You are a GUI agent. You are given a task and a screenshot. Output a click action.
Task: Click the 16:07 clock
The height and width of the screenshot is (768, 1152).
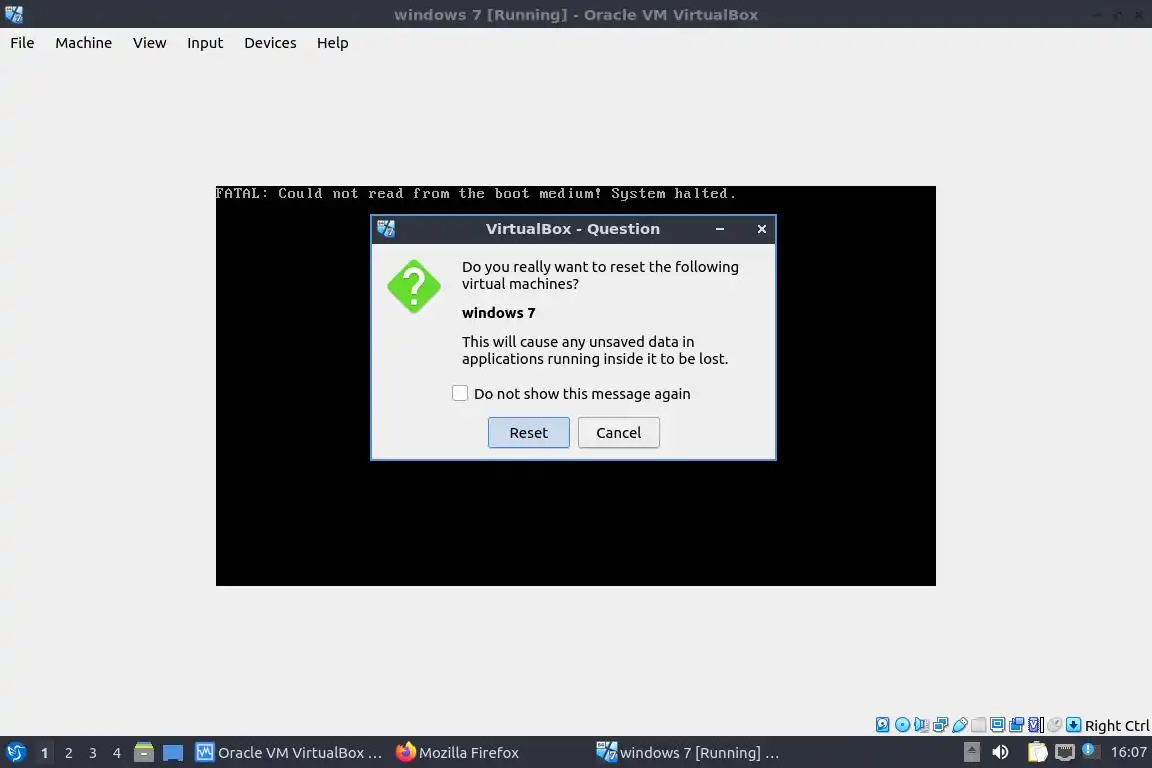pyautogui.click(x=1129, y=752)
